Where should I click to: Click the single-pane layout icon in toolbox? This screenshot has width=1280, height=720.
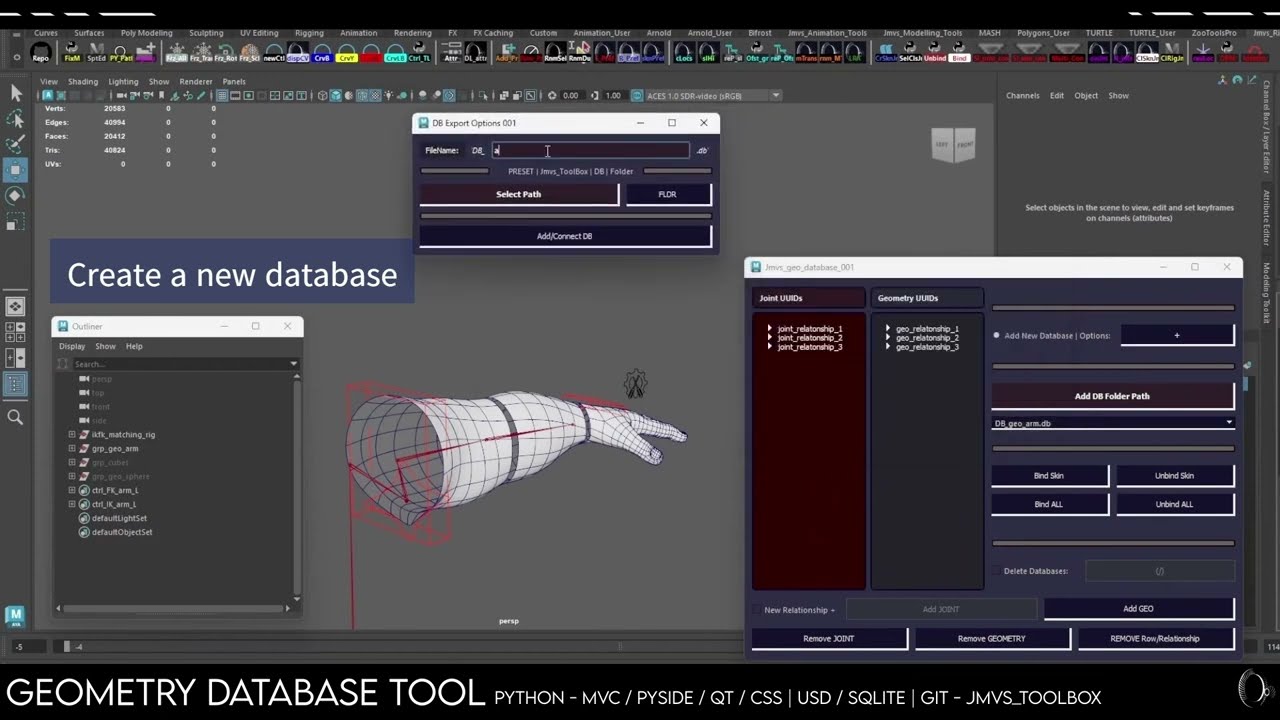(15, 306)
